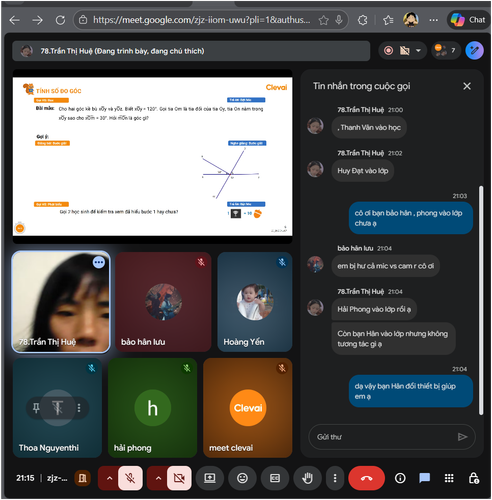Click the meet.google.com address bar URL
This screenshot has width=492, height=500.
click(201, 20)
